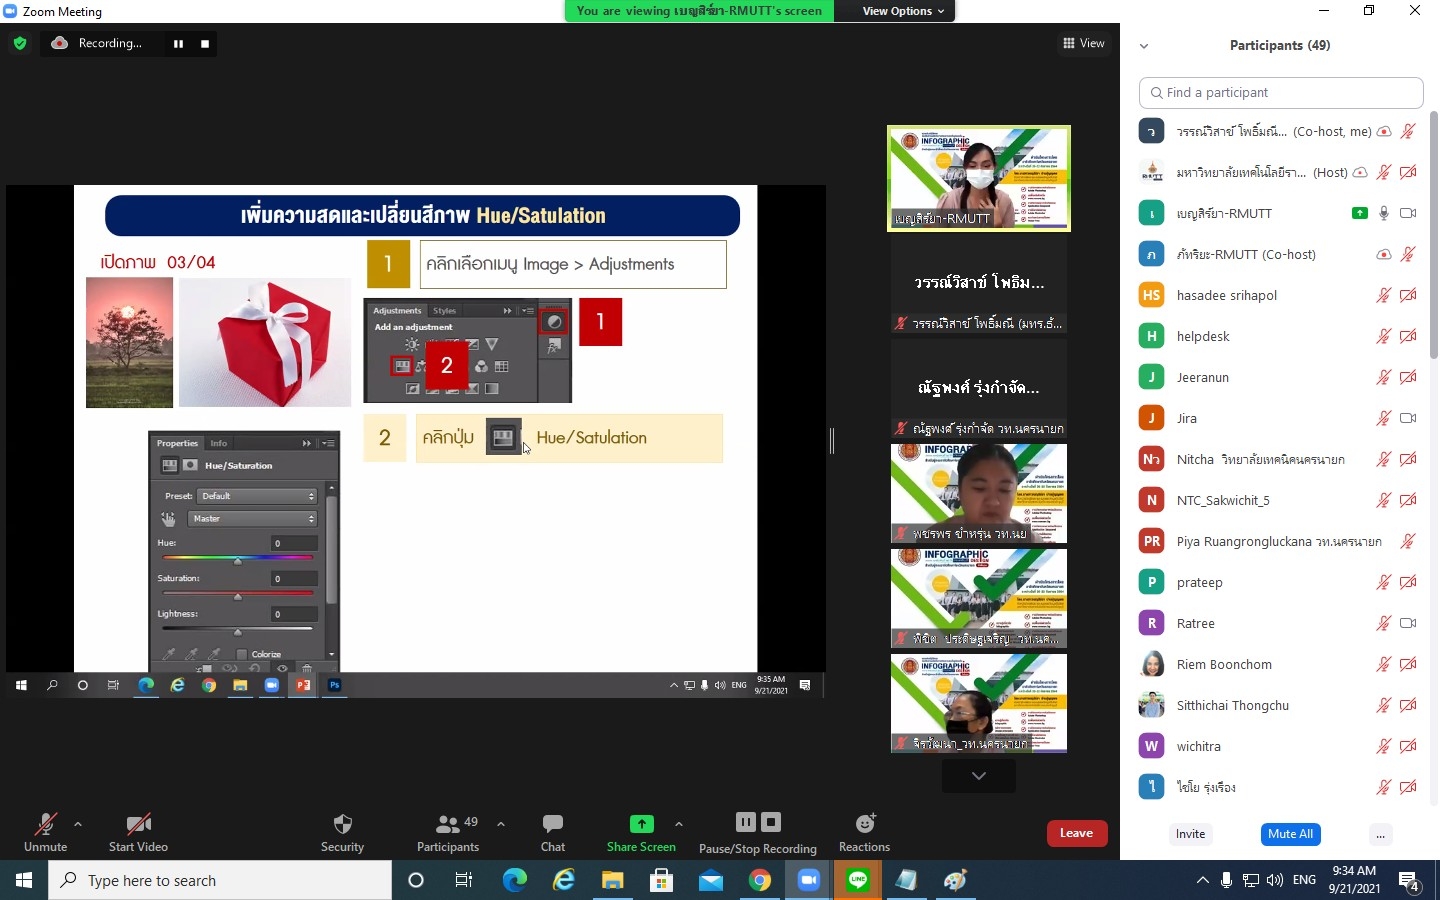The image size is (1440, 900).
Task: Click the green encryption shield icon
Action: tap(19, 43)
